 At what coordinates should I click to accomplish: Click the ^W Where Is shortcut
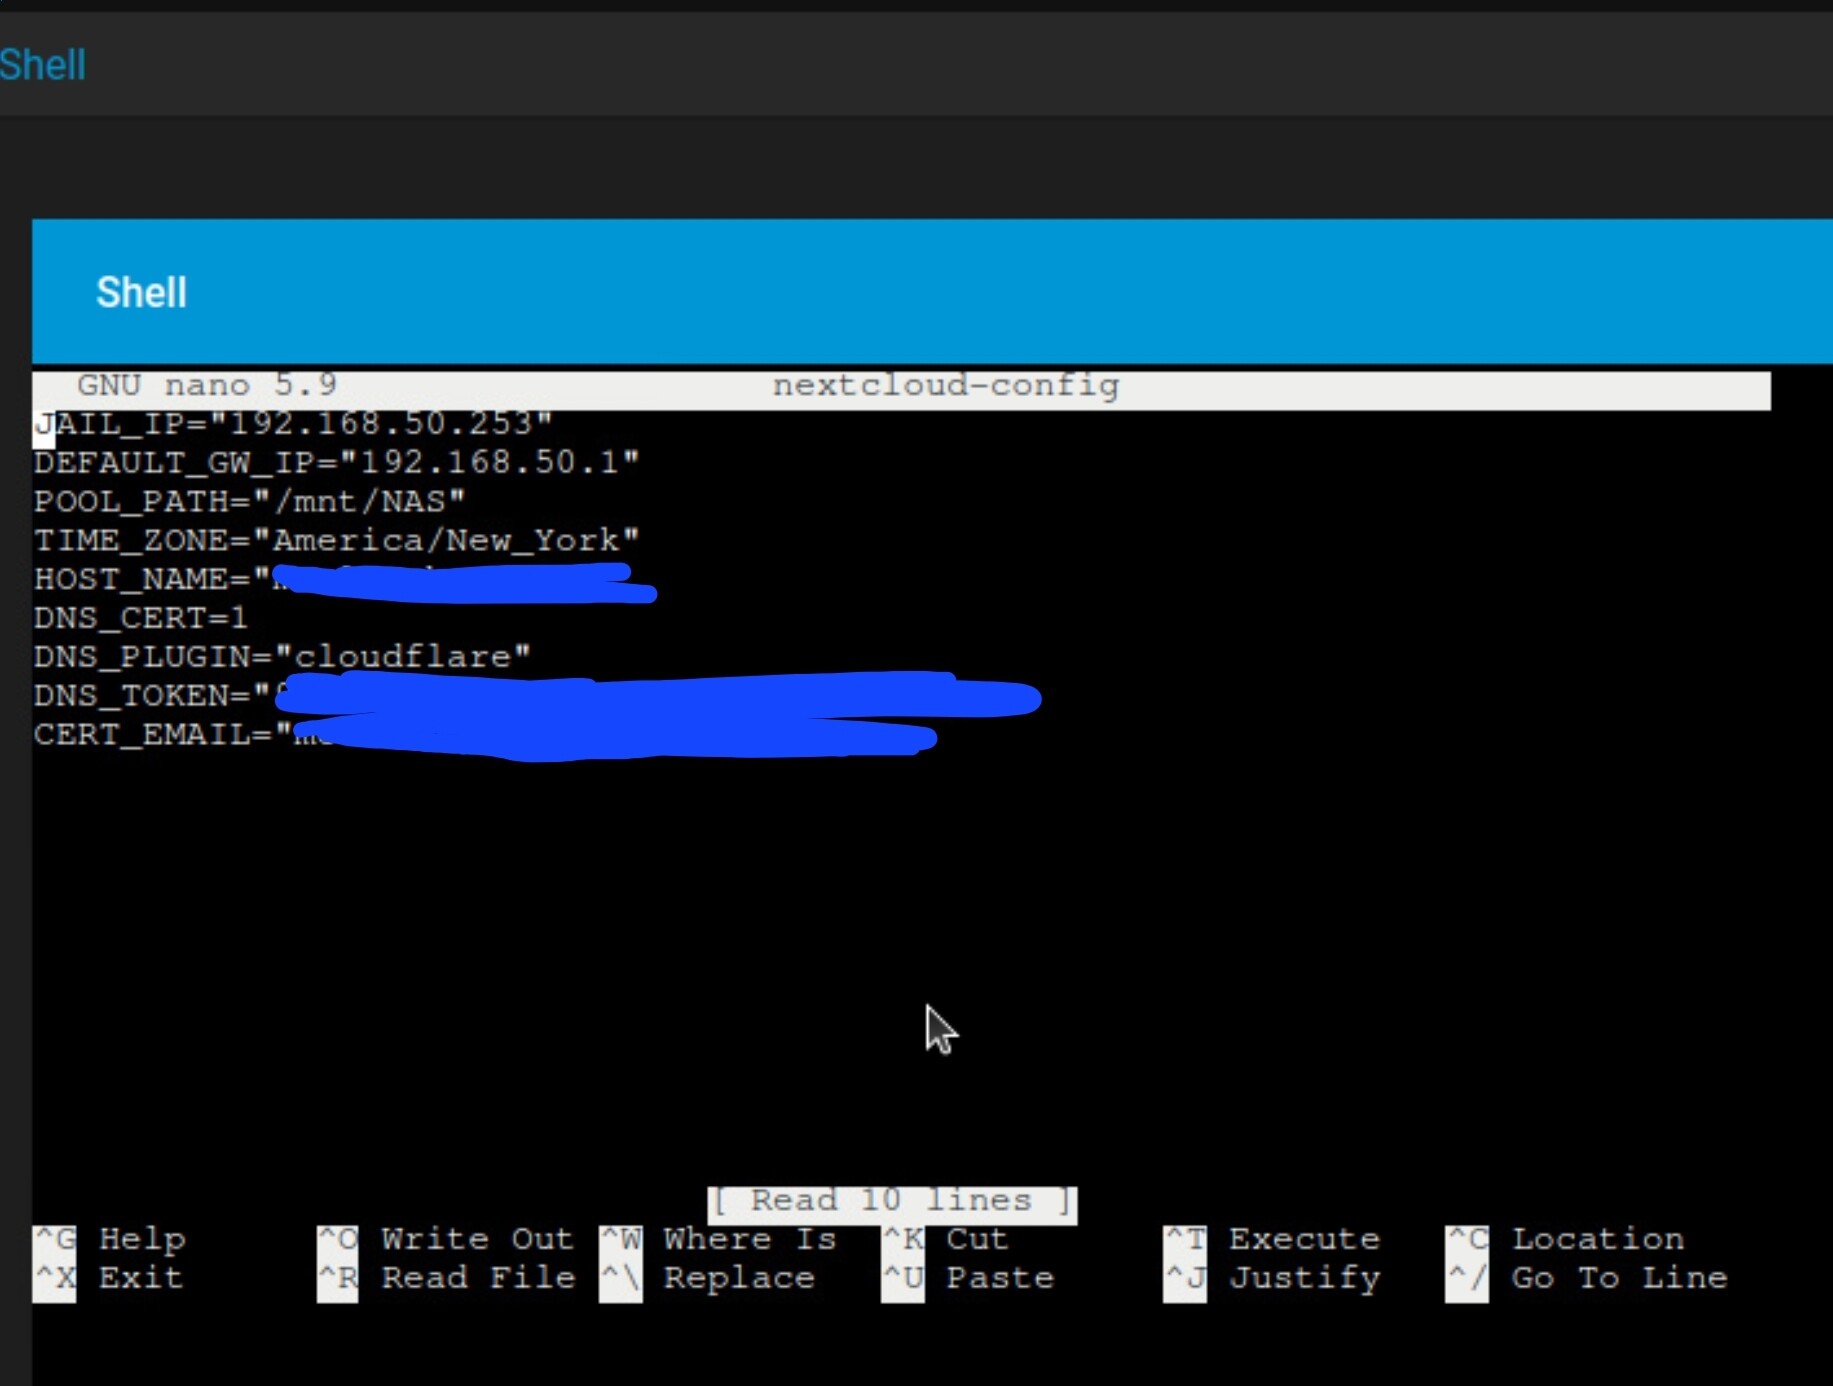point(719,1239)
